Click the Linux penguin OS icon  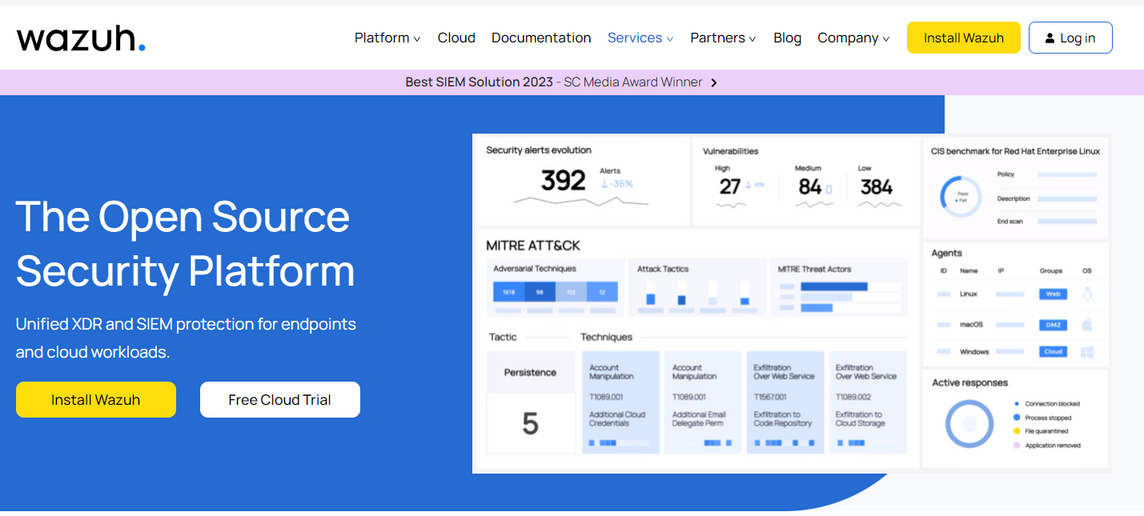[1087, 294]
